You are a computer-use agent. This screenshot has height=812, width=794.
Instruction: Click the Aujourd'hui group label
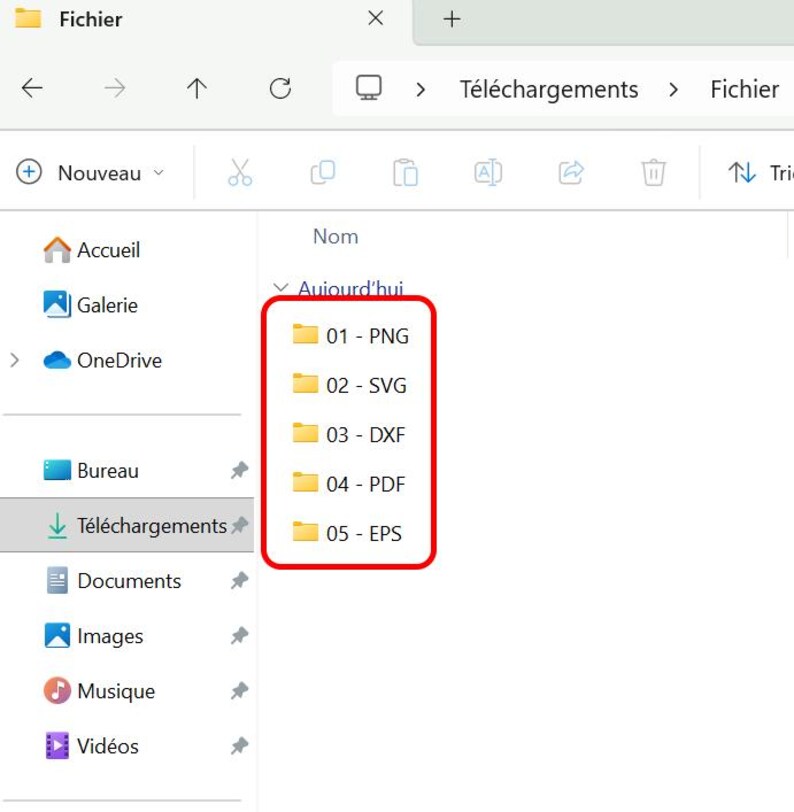pyautogui.click(x=351, y=288)
